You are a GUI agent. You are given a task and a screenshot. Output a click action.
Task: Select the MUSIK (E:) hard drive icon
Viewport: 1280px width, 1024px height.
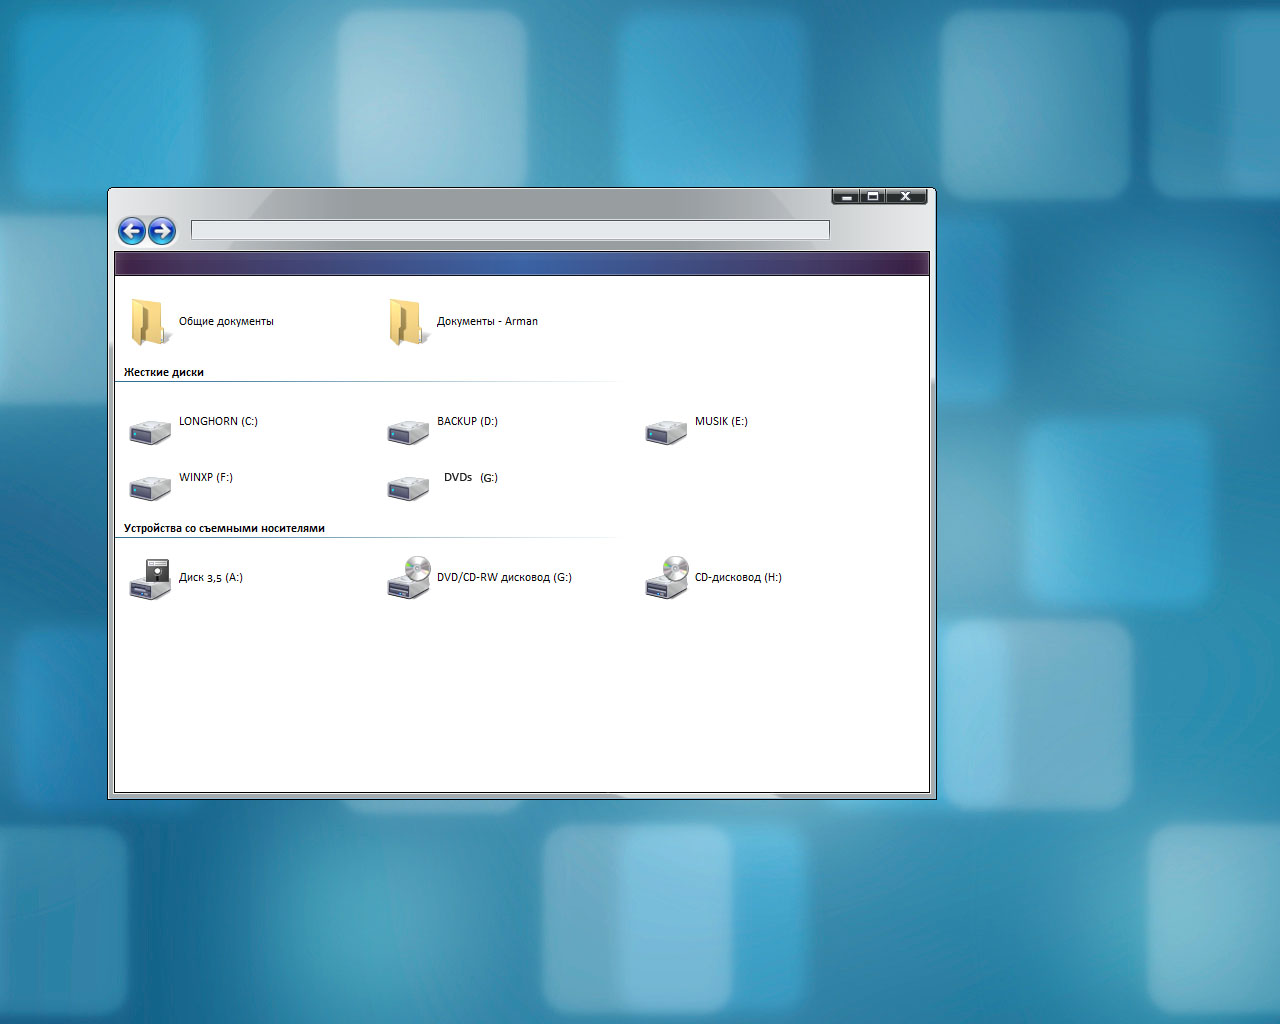pos(666,431)
